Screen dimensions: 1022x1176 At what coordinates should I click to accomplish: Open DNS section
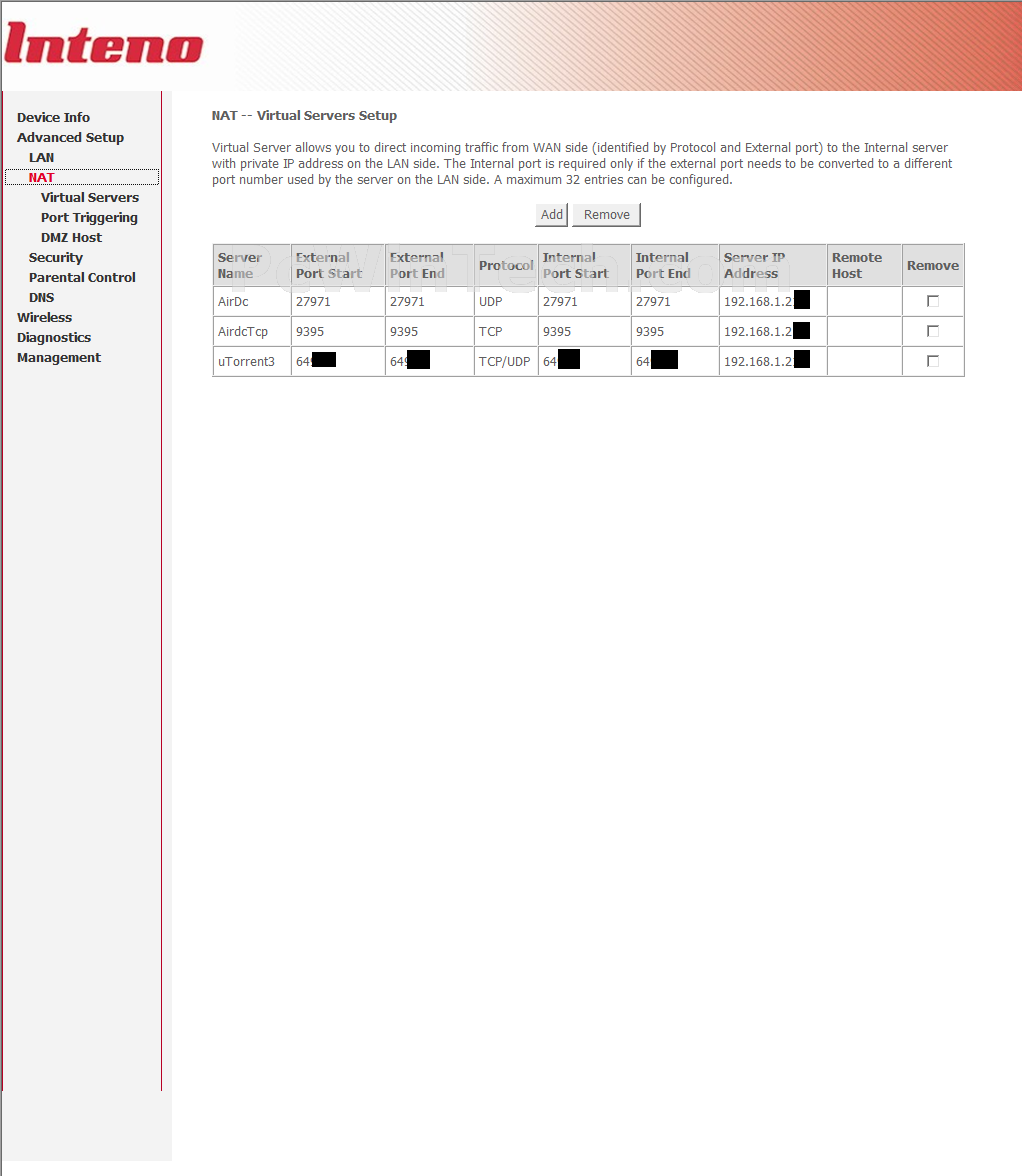point(41,297)
